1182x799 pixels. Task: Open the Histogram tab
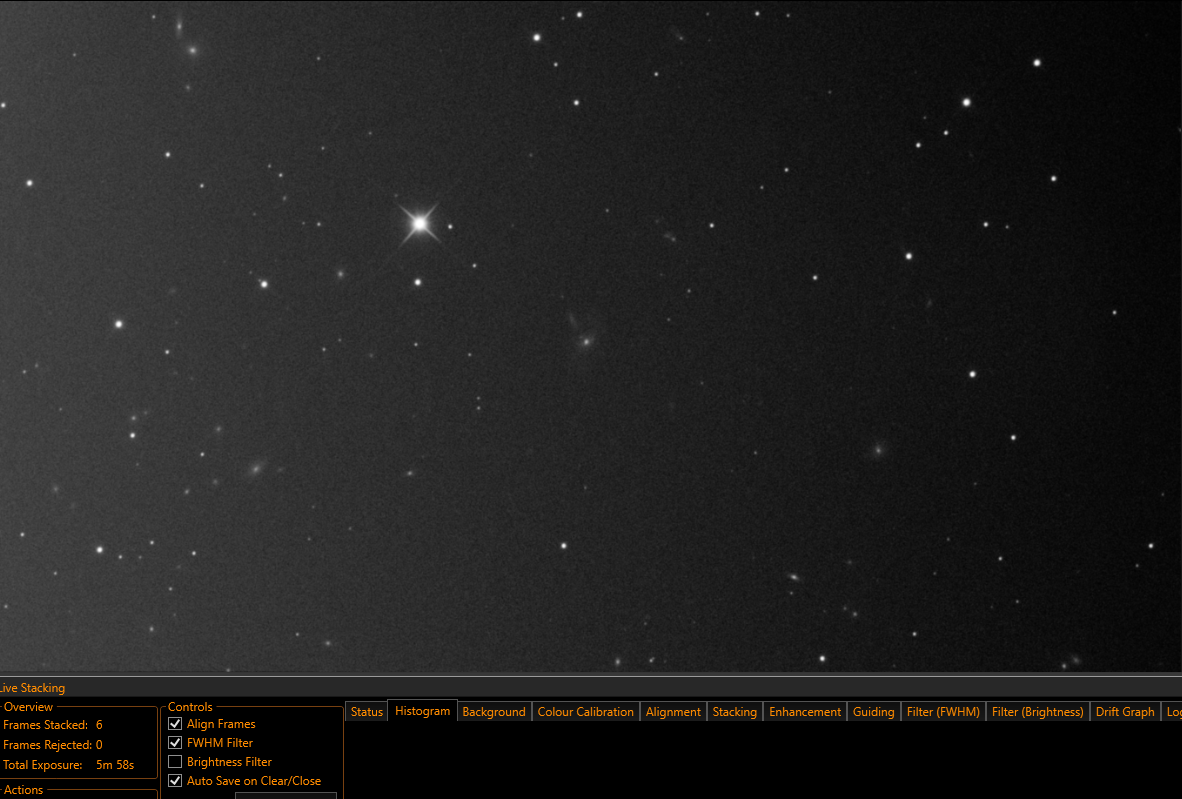coord(422,711)
